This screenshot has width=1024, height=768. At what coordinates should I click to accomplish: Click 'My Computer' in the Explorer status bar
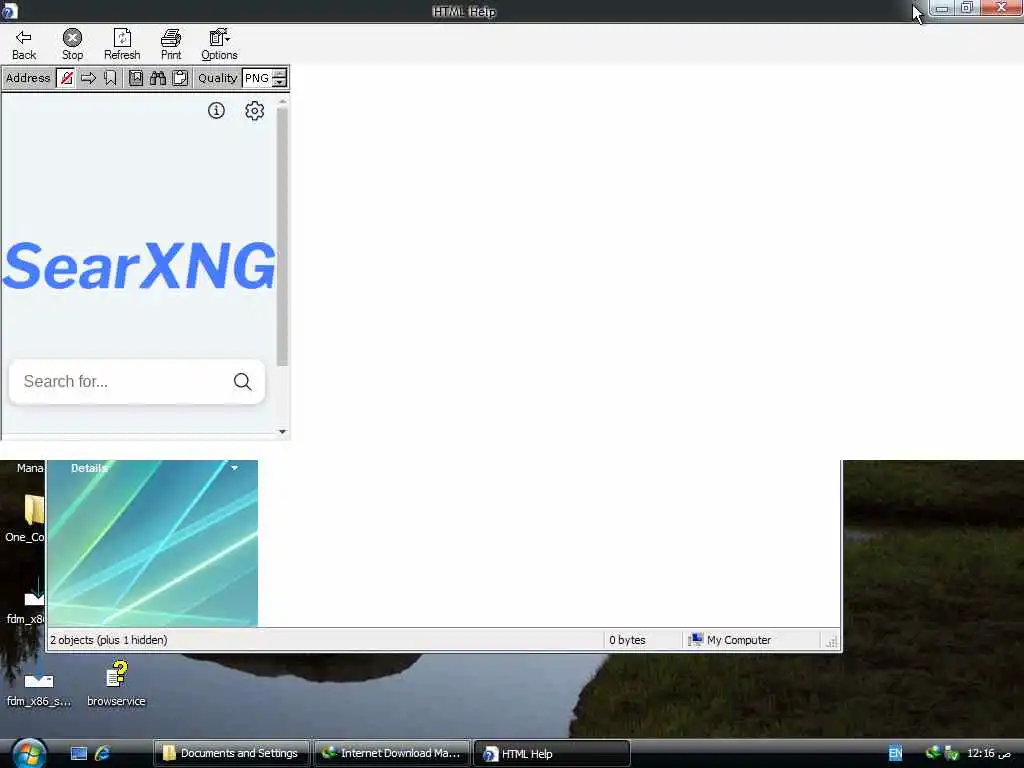click(739, 640)
